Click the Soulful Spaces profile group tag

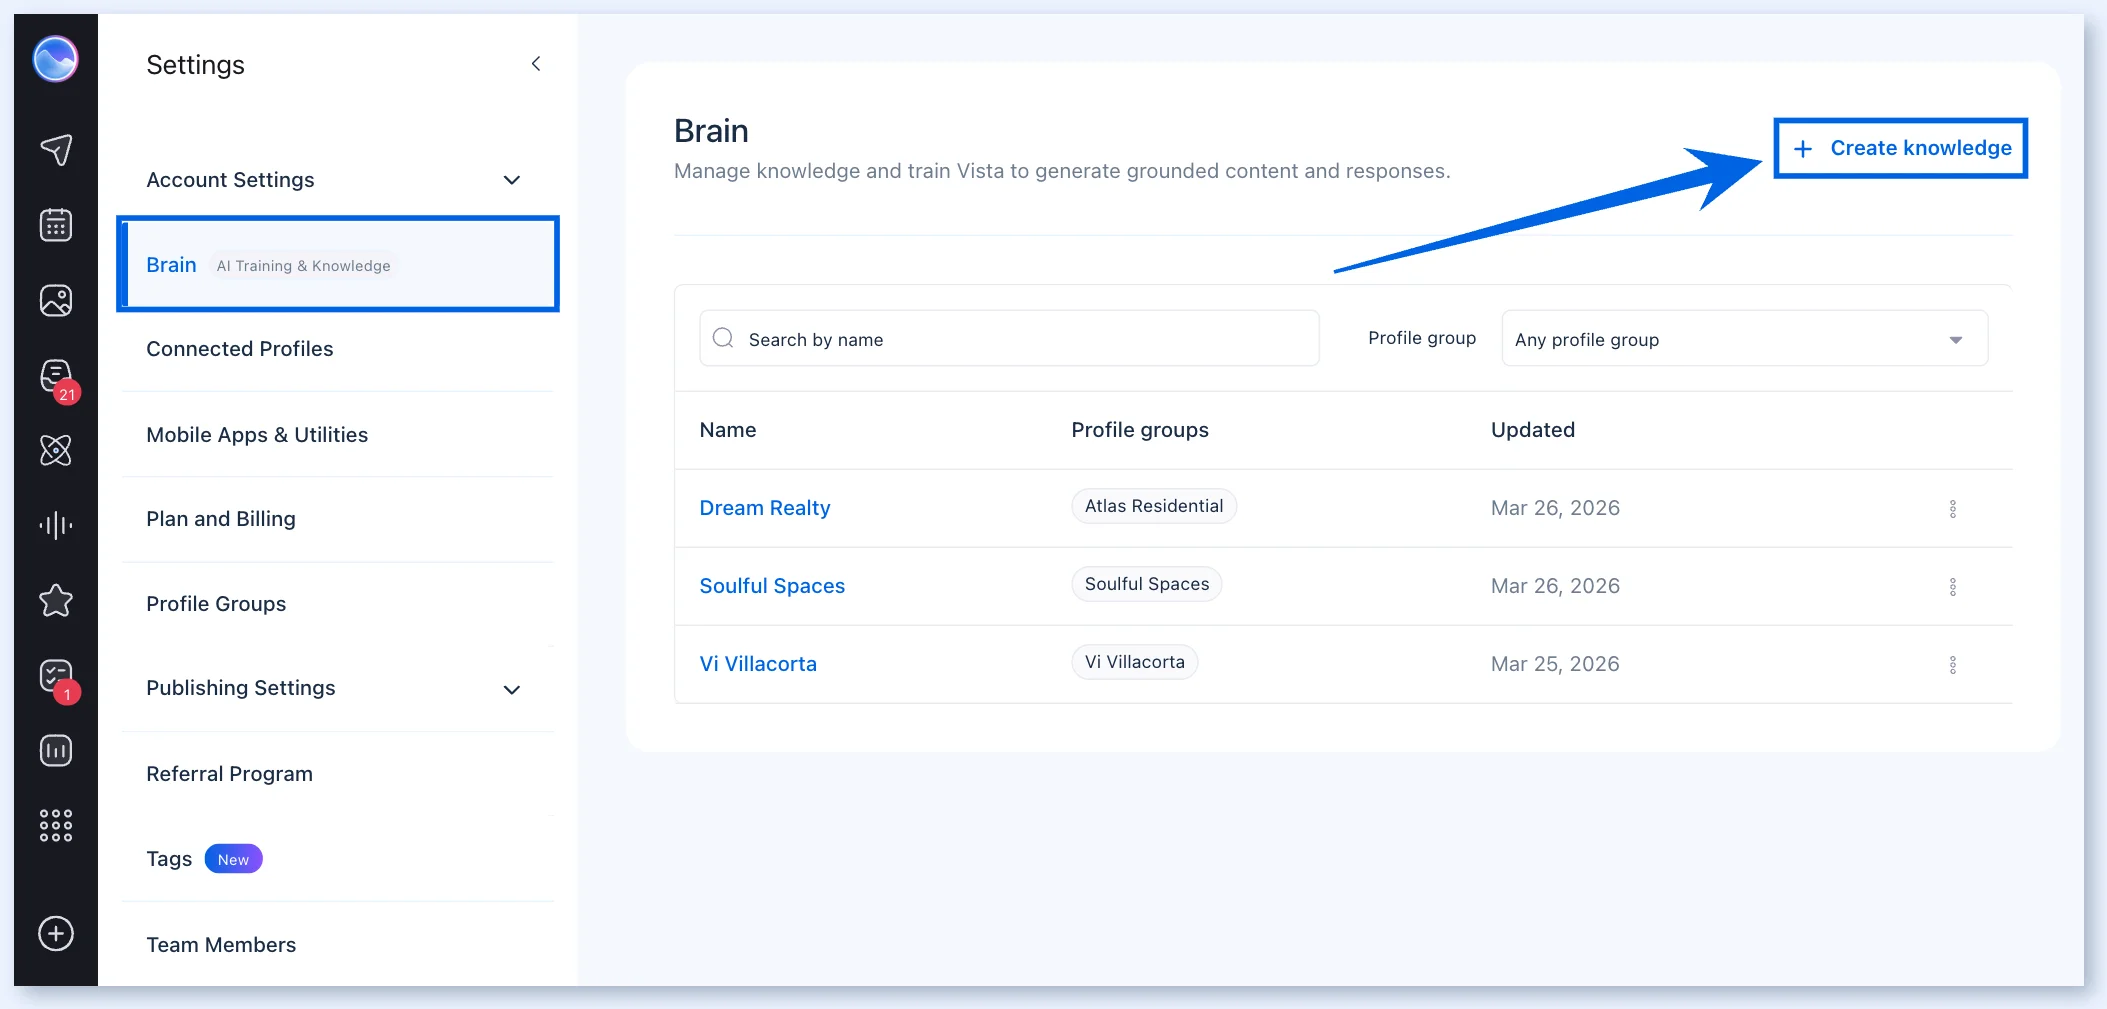[1147, 584]
